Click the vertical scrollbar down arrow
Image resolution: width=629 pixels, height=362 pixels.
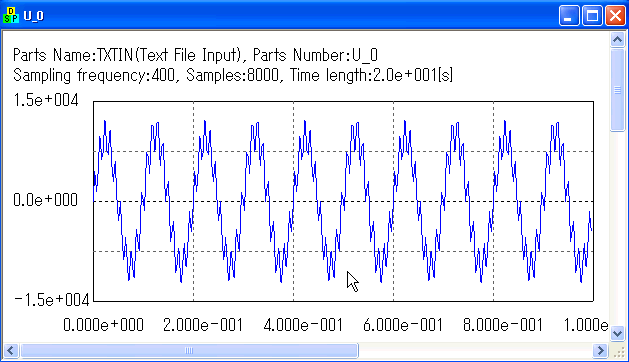coord(617,333)
